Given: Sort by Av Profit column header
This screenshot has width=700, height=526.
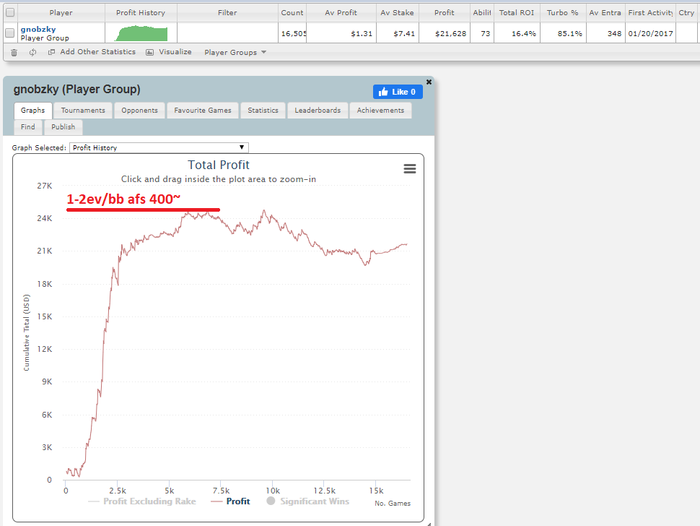Looking at the screenshot, I should pos(341,13).
